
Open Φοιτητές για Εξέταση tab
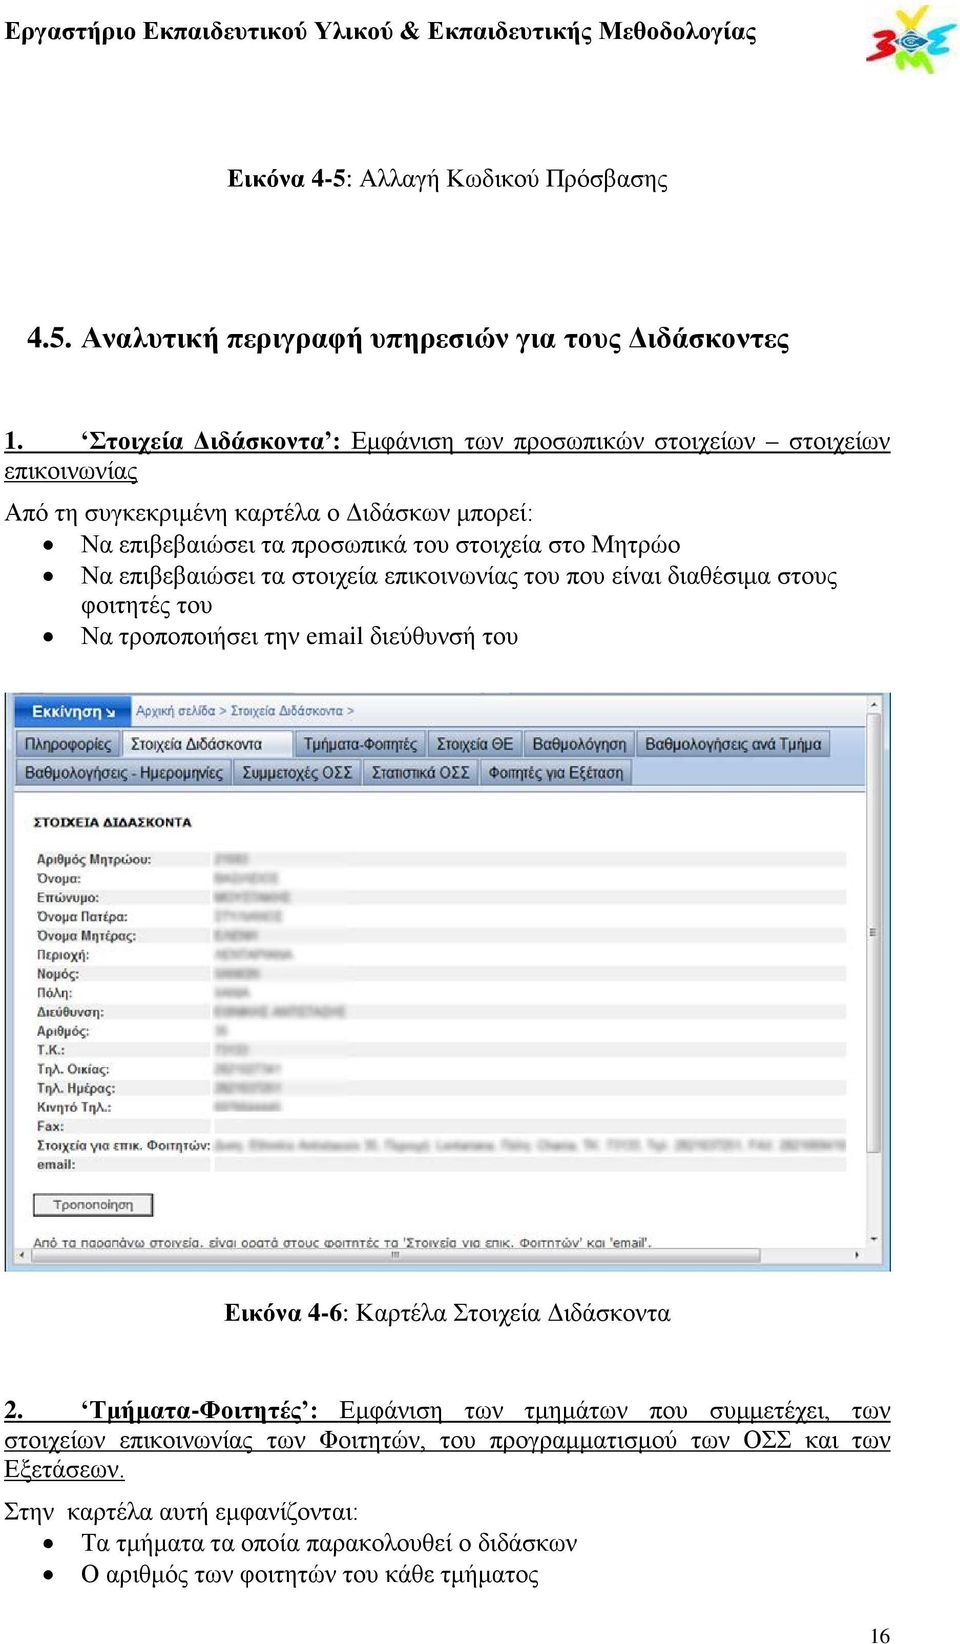pos(555,772)
